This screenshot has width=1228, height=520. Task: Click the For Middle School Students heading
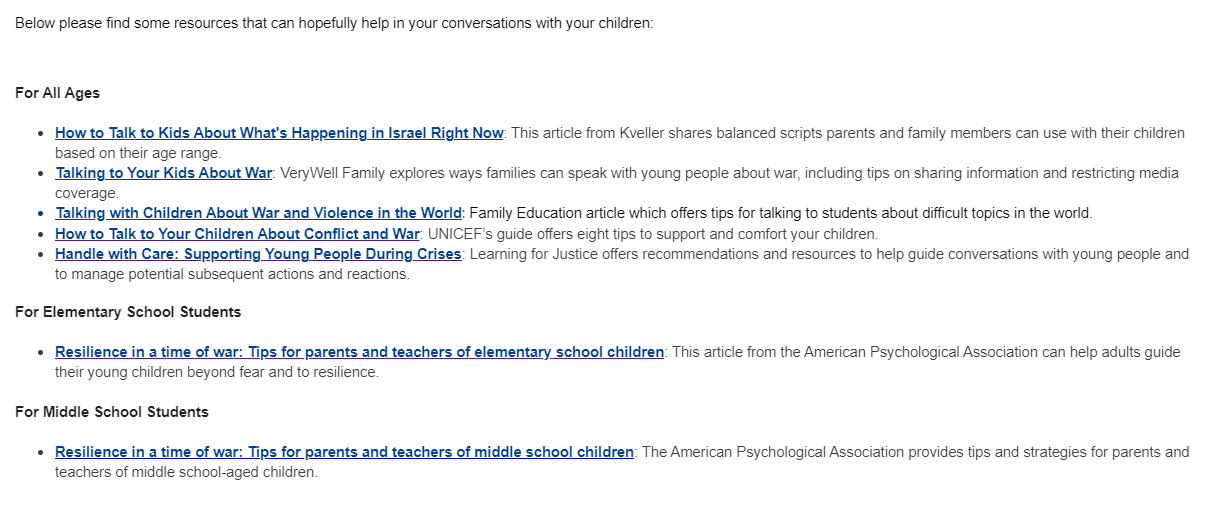(112, 412)
